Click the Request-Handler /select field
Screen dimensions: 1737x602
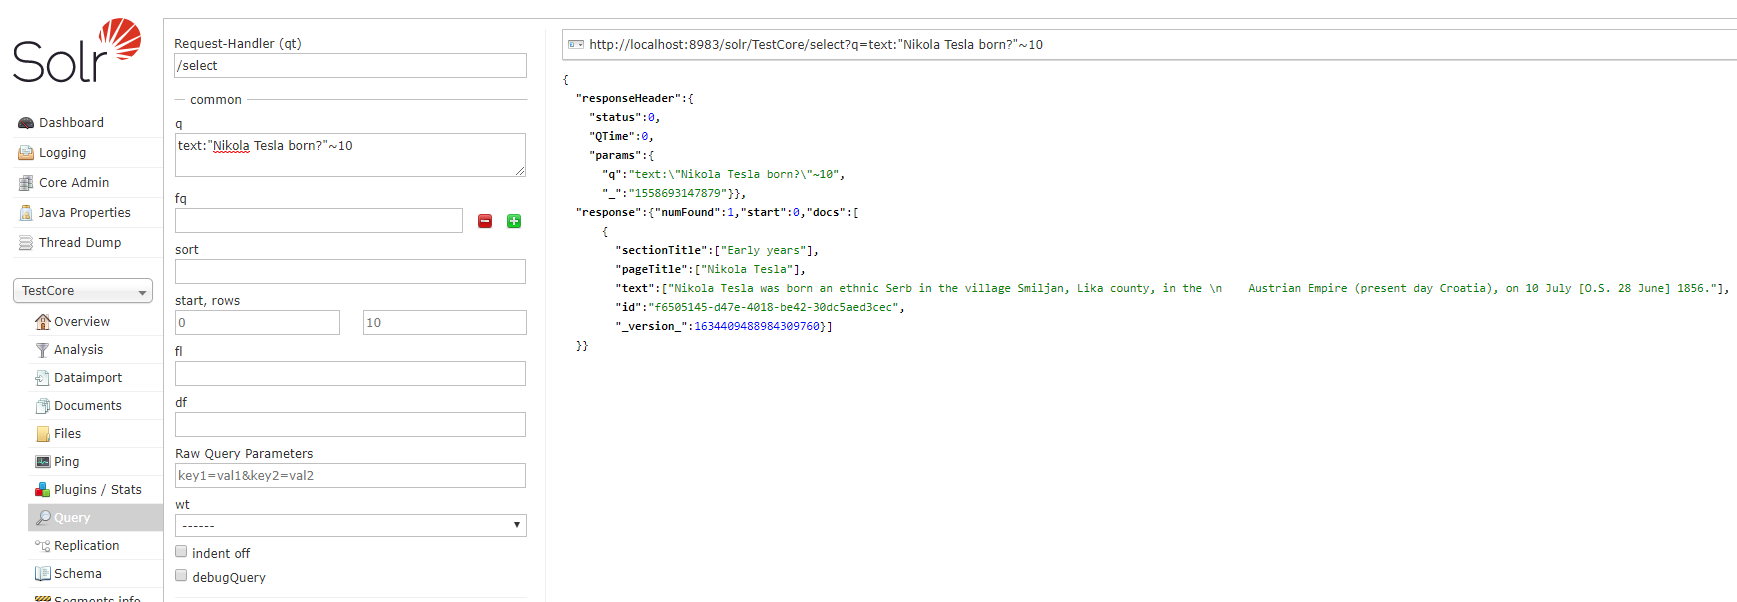pyautogui.click(x=350, y=66)
